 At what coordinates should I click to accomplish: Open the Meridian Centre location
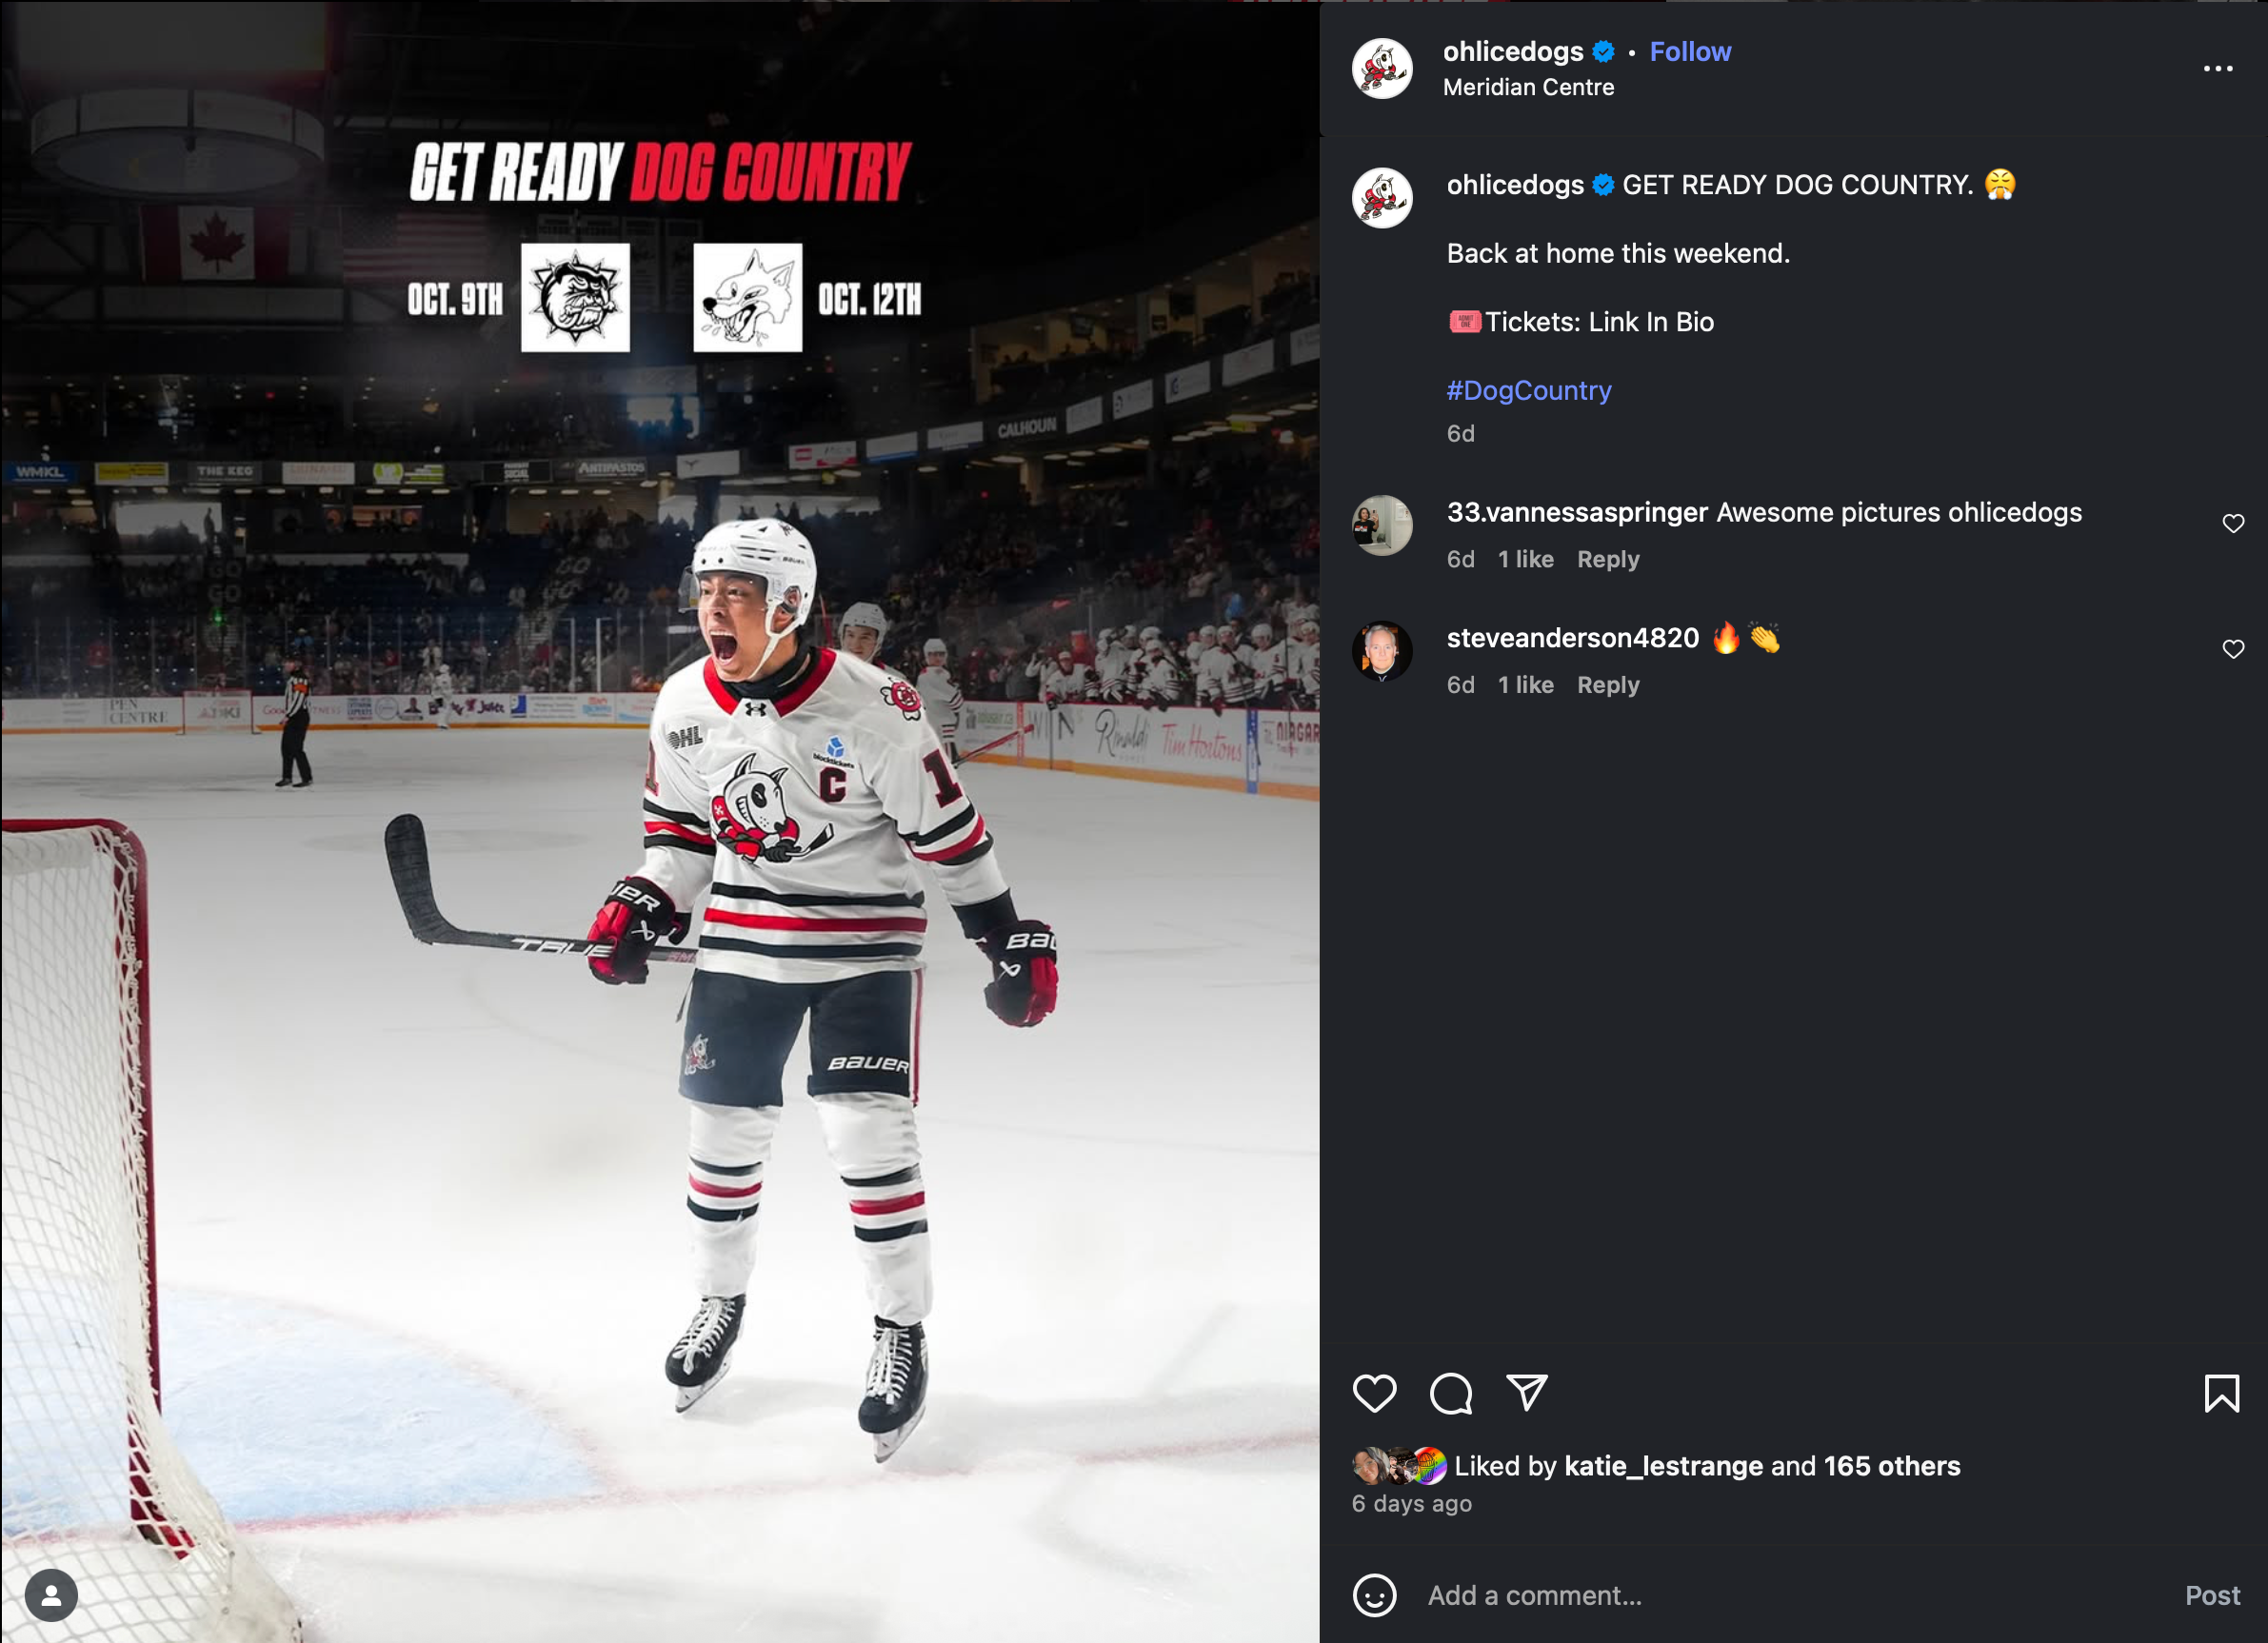coord(1528,87)
